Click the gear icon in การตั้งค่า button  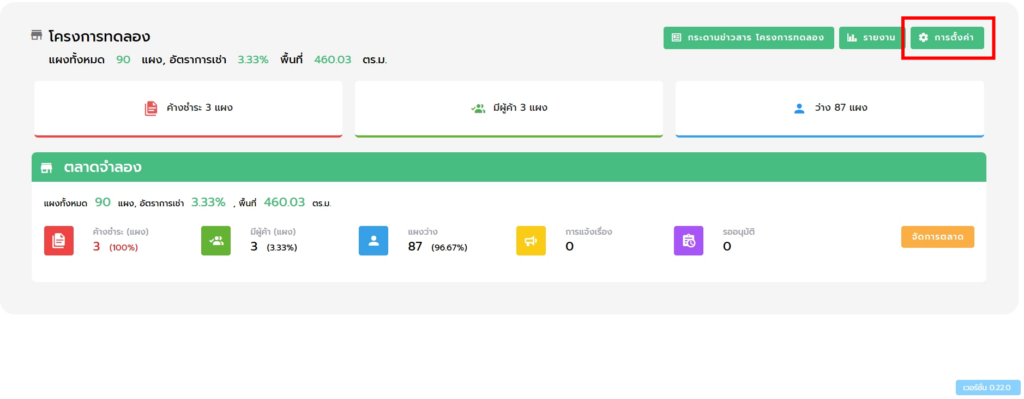coord(923,38)
